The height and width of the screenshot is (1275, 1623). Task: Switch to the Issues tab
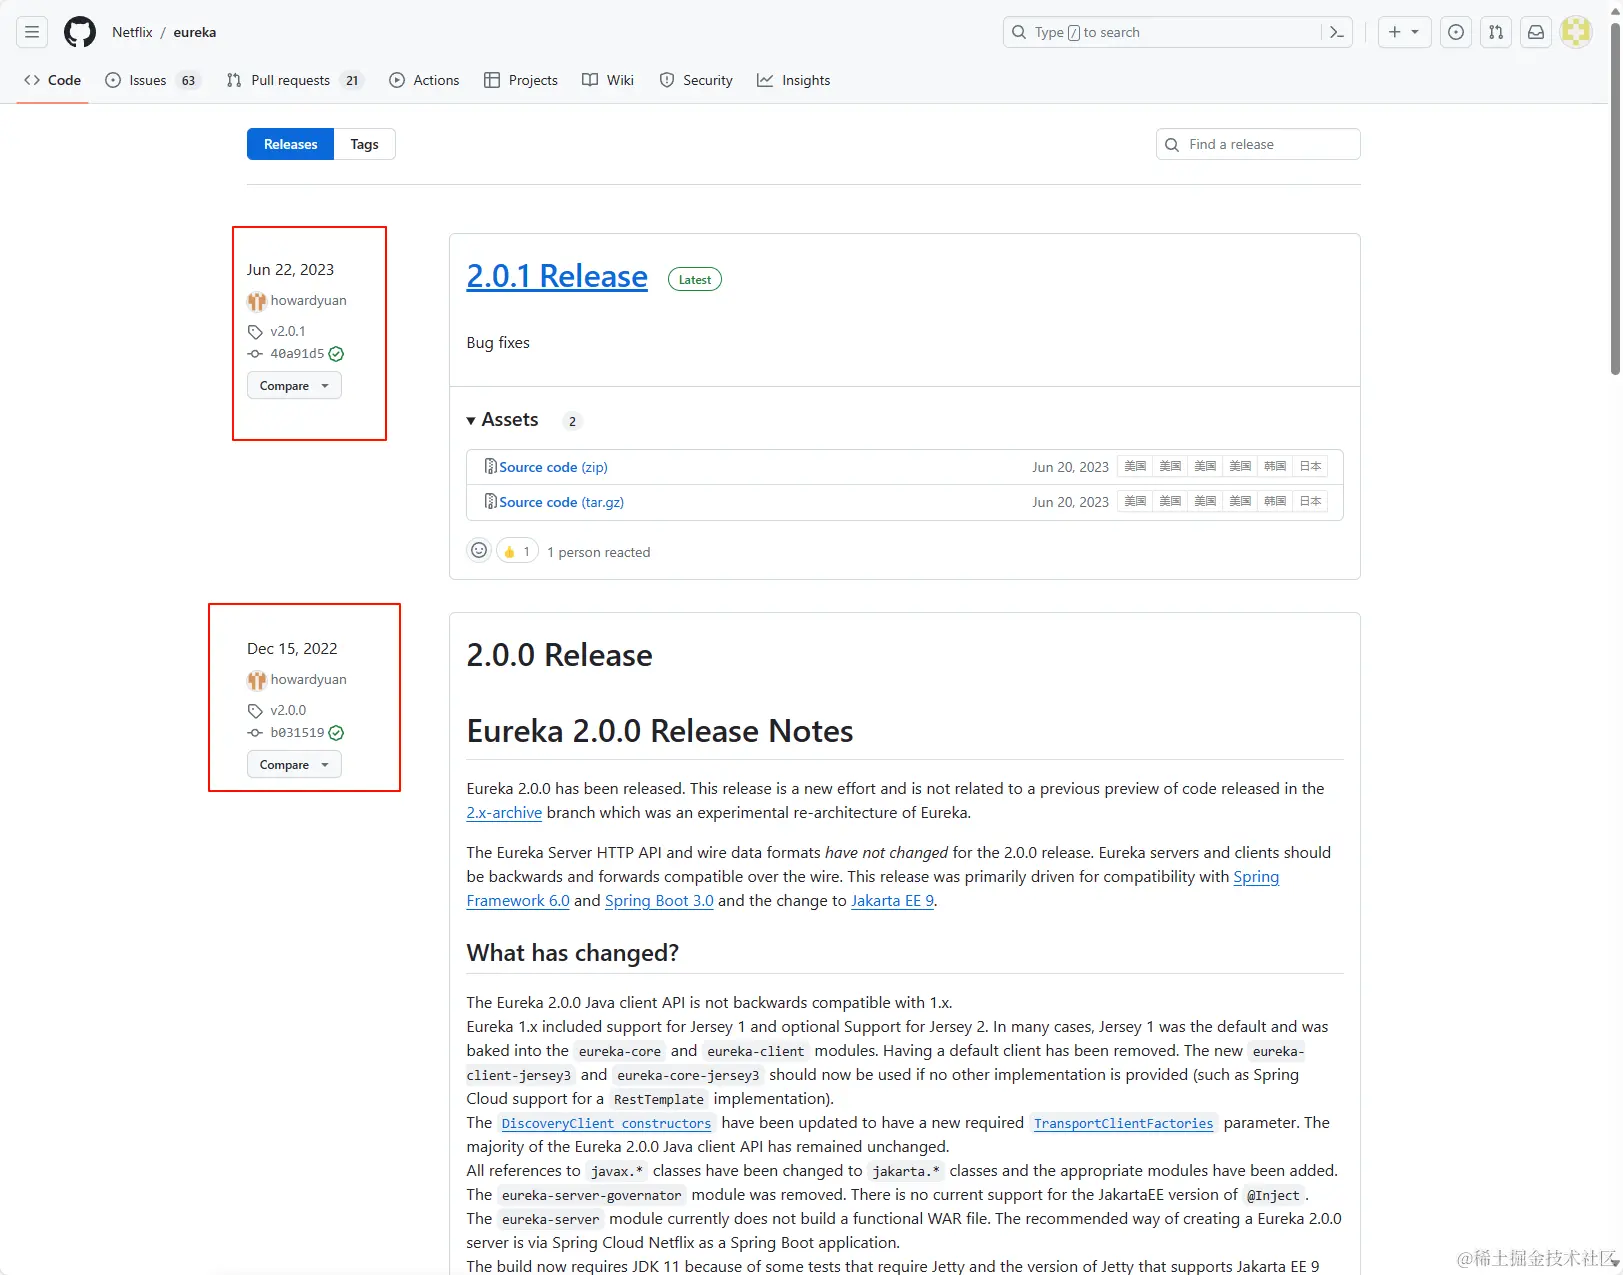(x=153, y=80)
